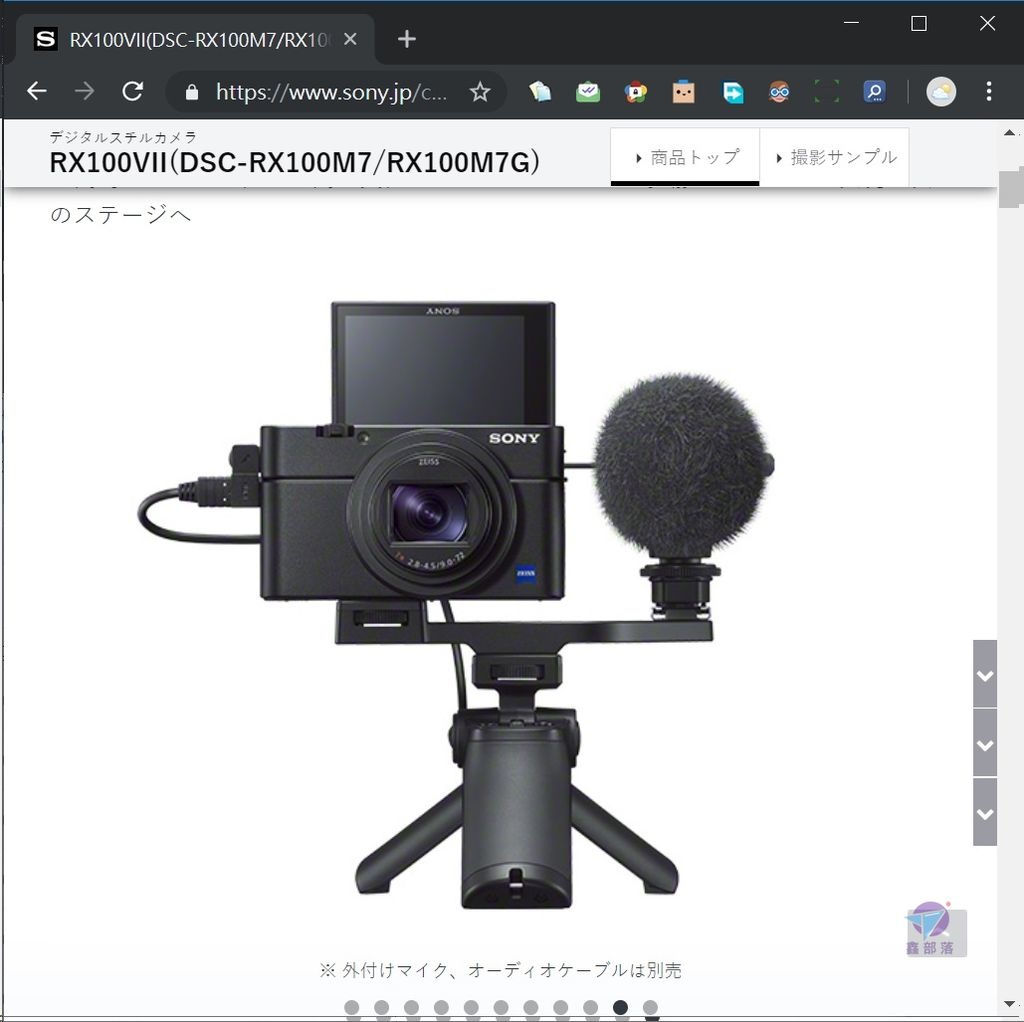Viewport: 1024px width, 1022px height.
Task: Select the third carousel dot
Action: [411, 1008]
